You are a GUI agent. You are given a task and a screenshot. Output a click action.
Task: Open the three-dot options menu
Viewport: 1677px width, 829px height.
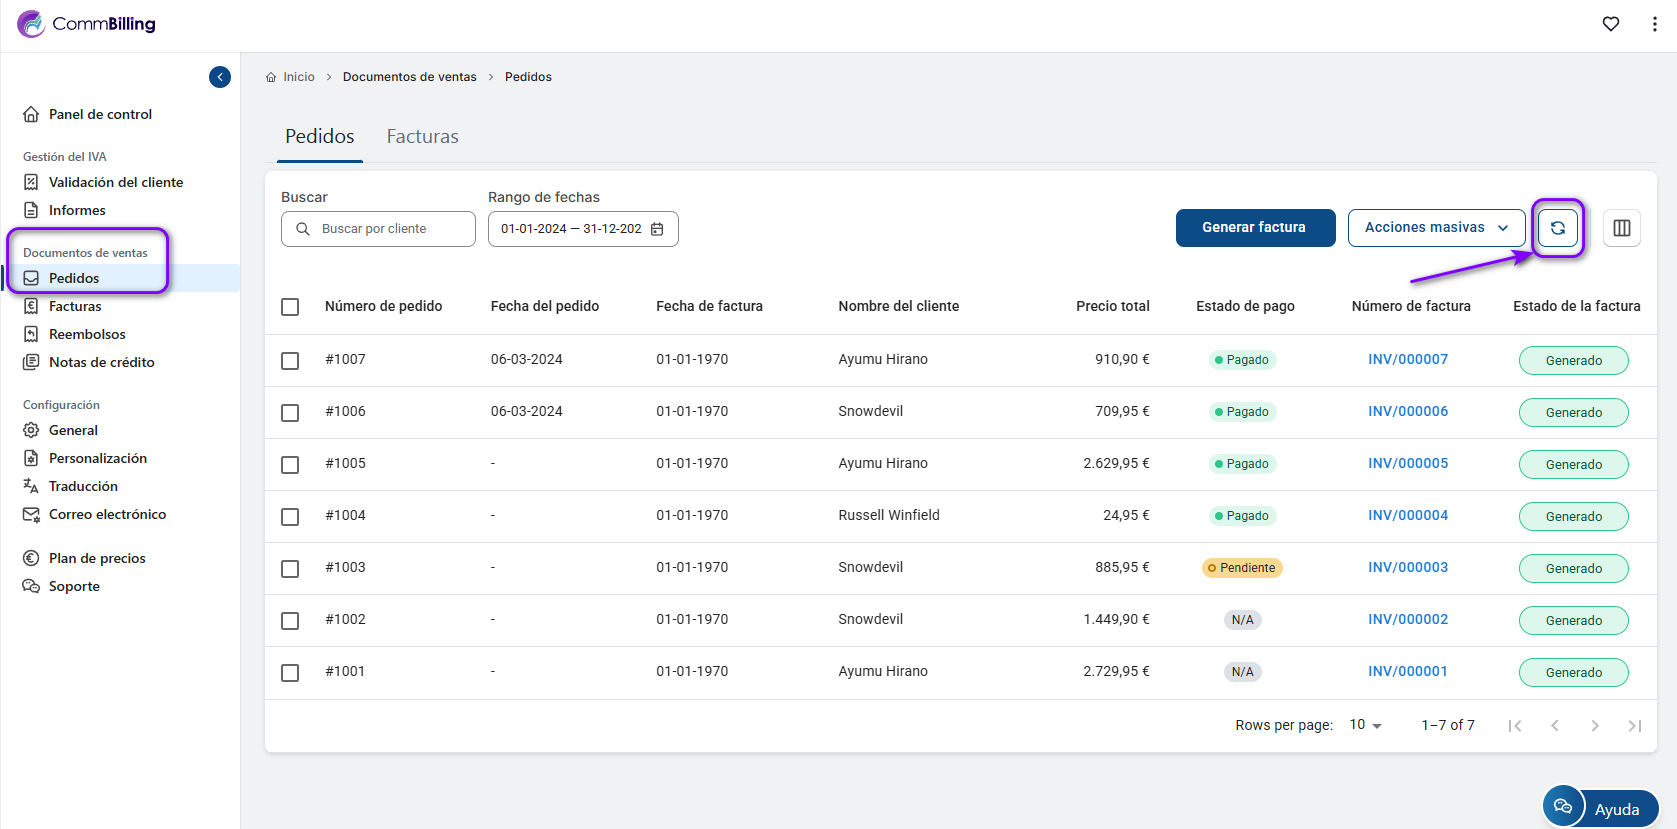(x=1654, y=24)
